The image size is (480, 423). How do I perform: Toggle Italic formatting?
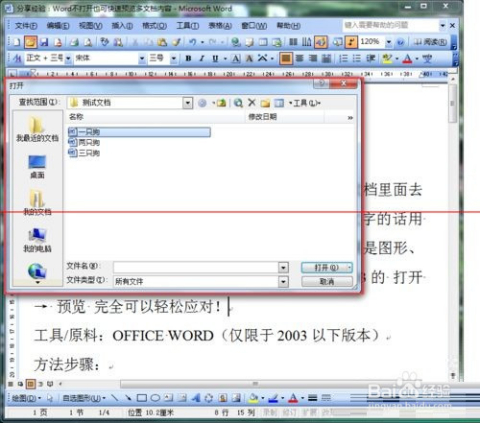pos(202,59)
